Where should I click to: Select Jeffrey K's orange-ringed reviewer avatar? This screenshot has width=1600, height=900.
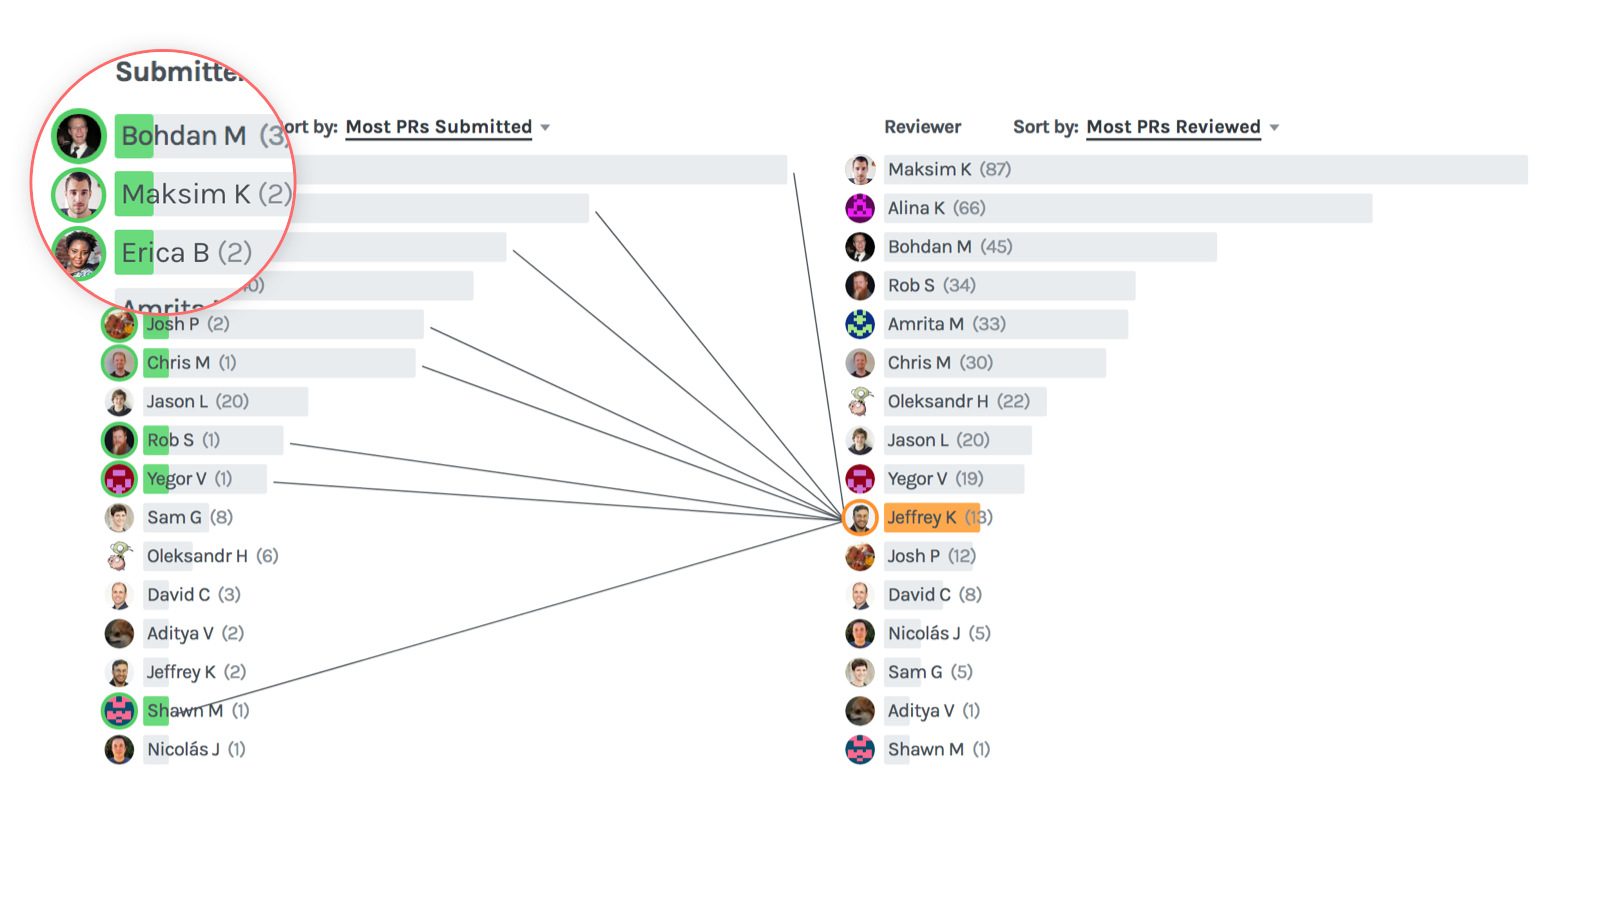pyautogui.click(x=860, y=517)
